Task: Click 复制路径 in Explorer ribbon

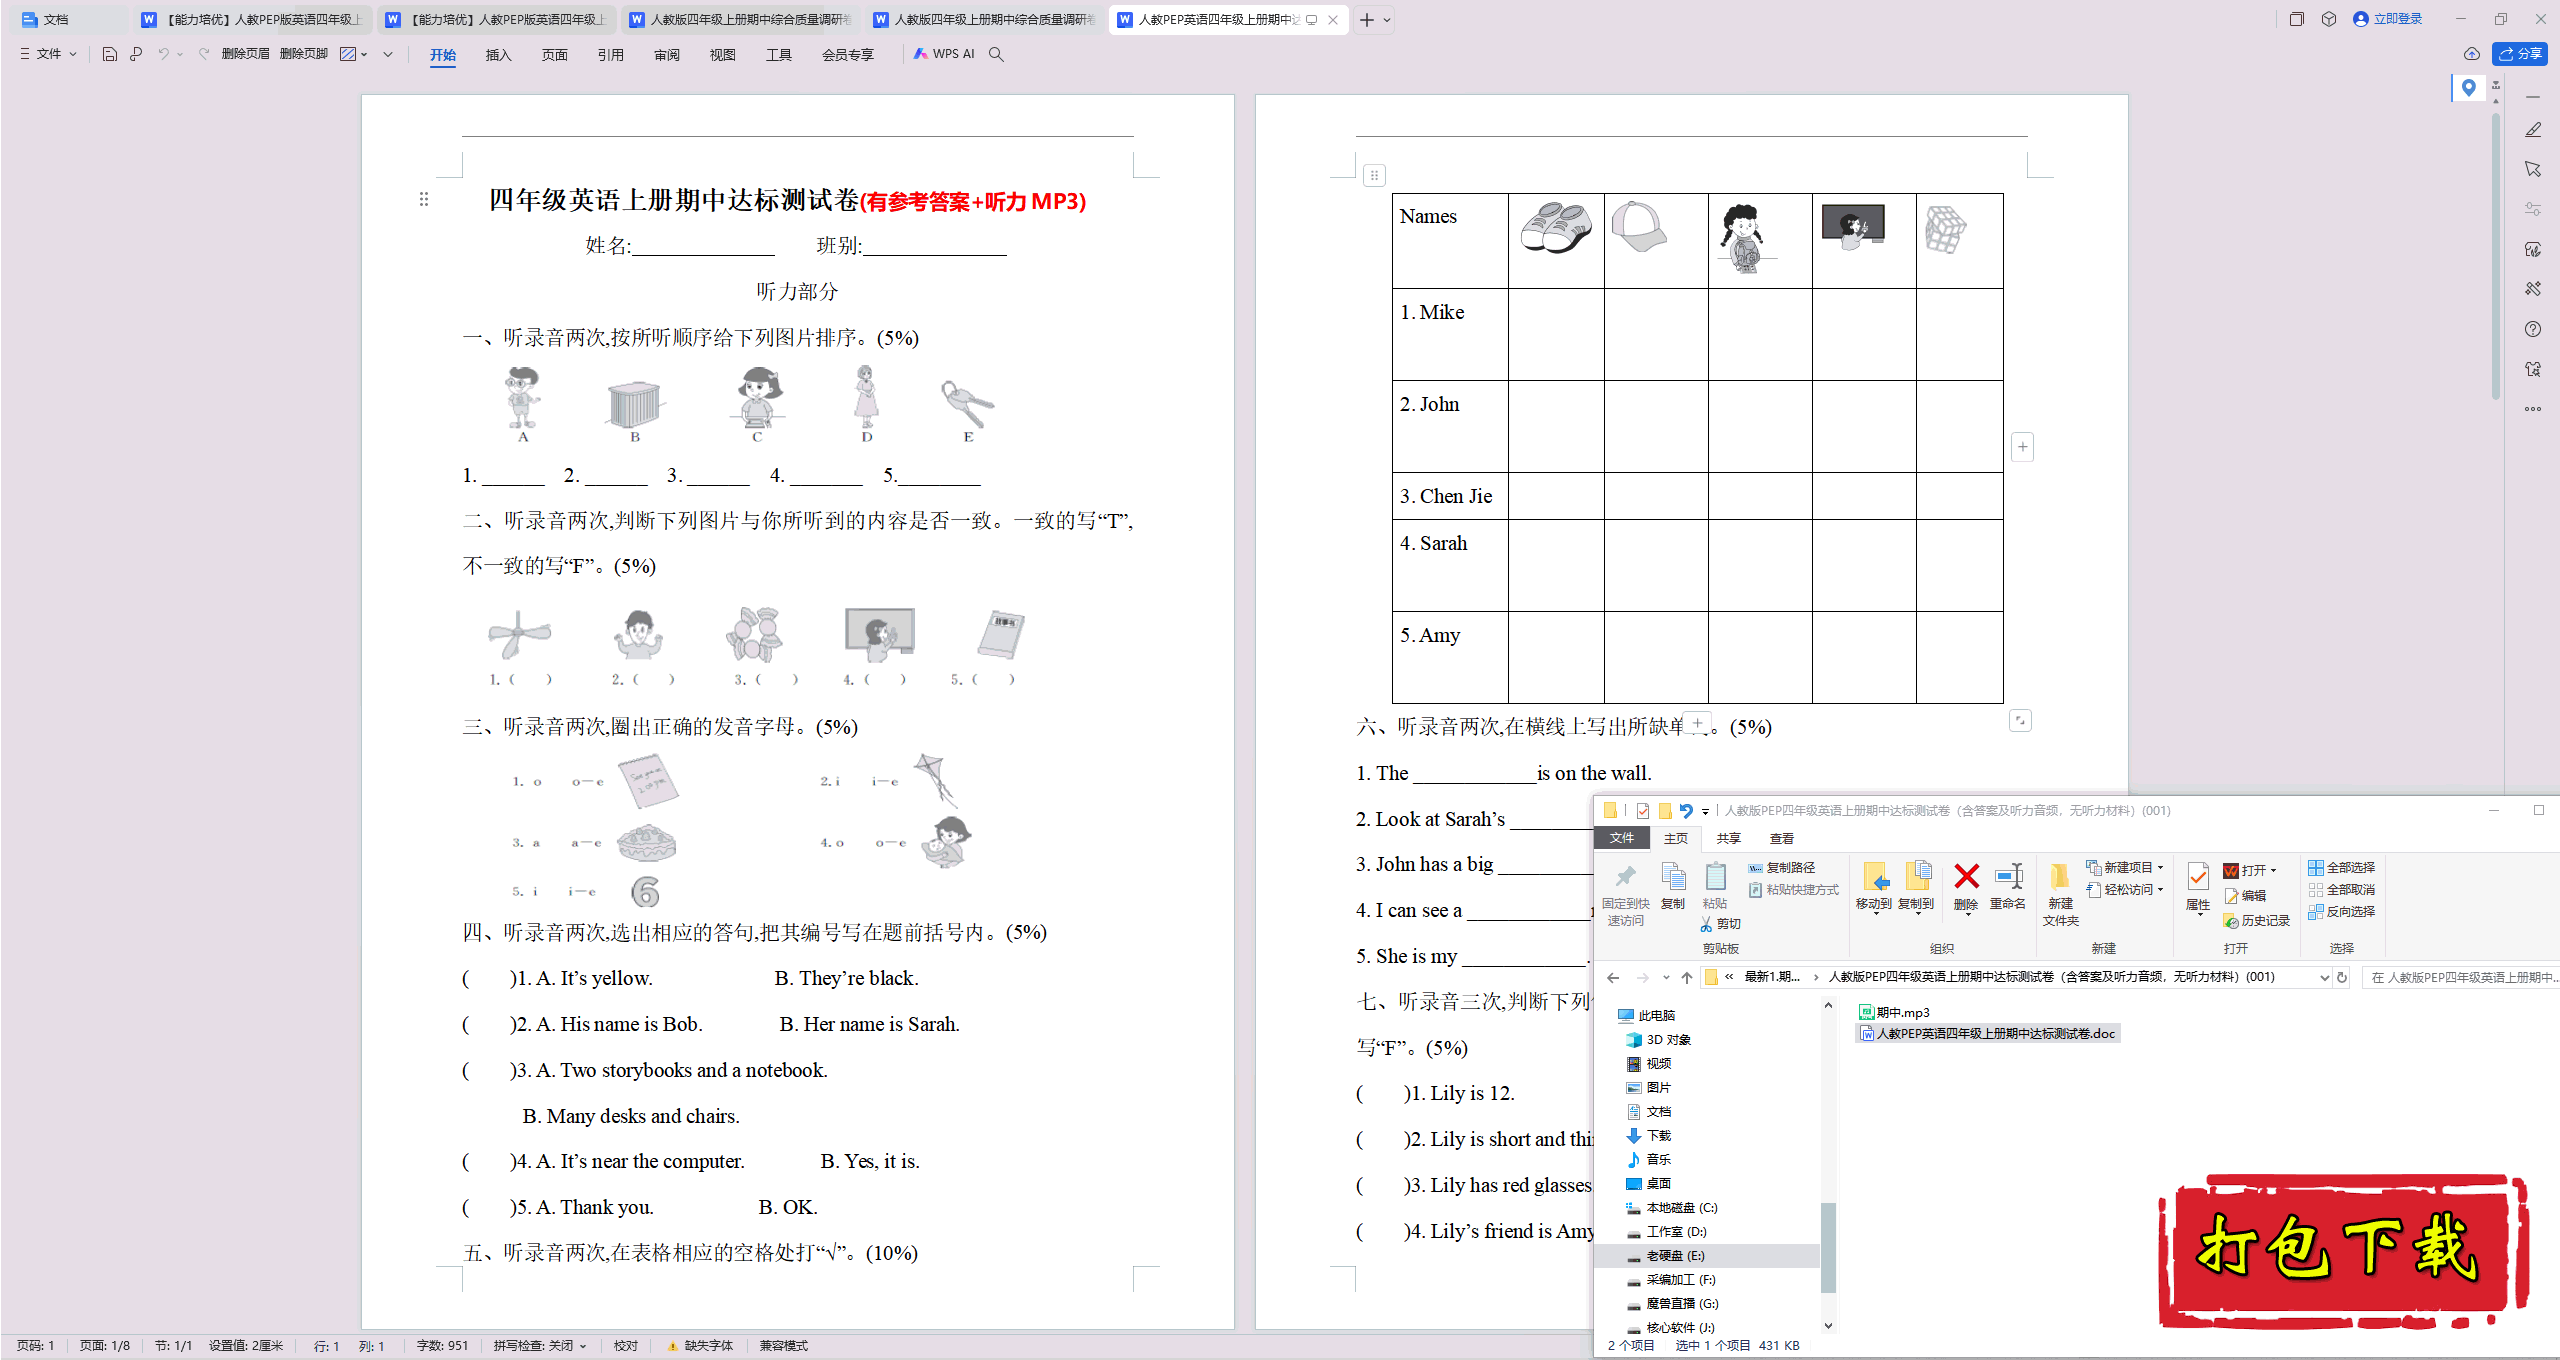Action: (x=1781, y=868)
